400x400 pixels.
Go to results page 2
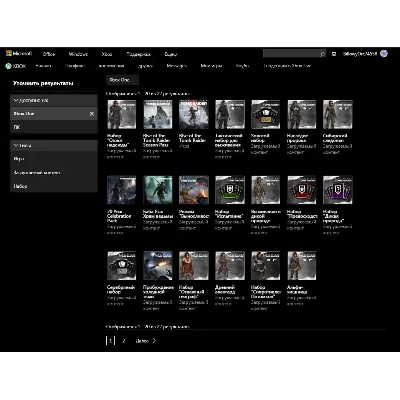coord(124,341)
